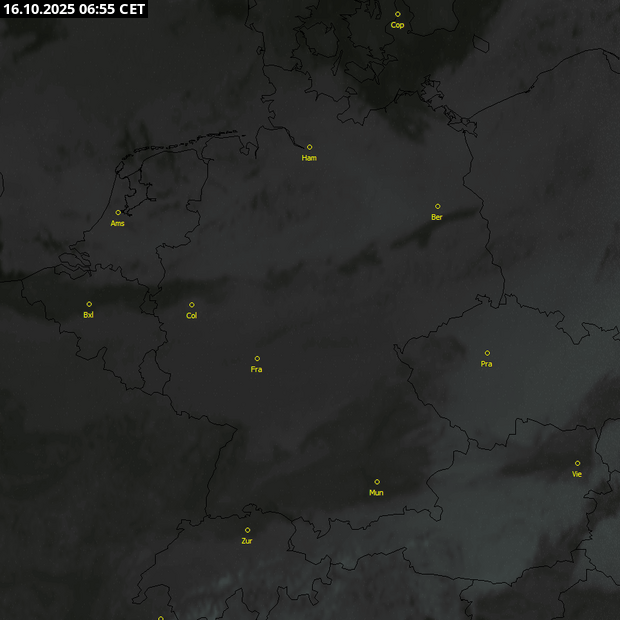Viewport: 620px width, 620px height.
Task: Click the yellow "Ham" text label
Action: [309, 158]
